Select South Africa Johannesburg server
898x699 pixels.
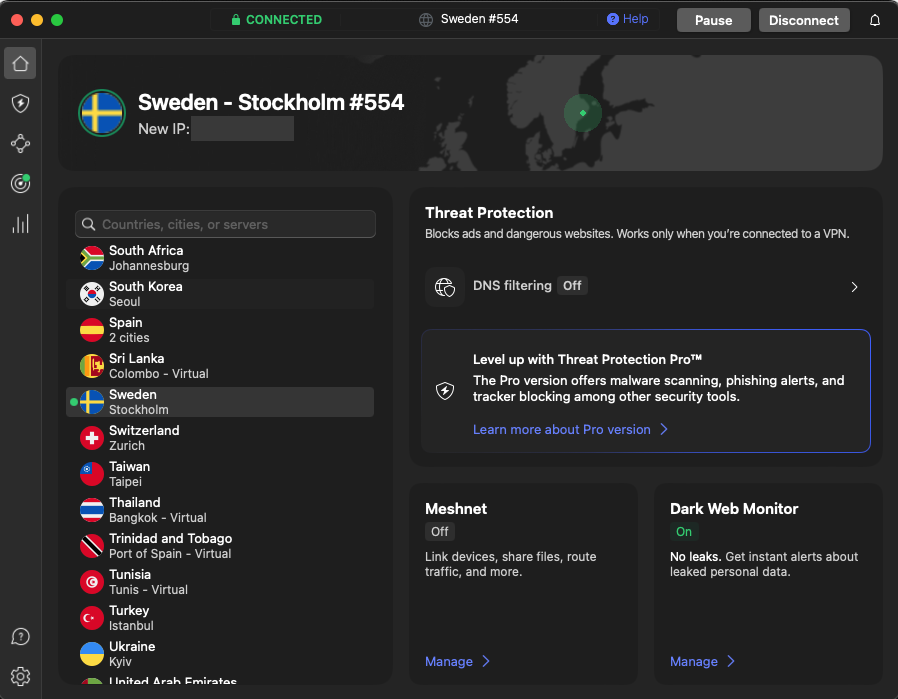220,258
